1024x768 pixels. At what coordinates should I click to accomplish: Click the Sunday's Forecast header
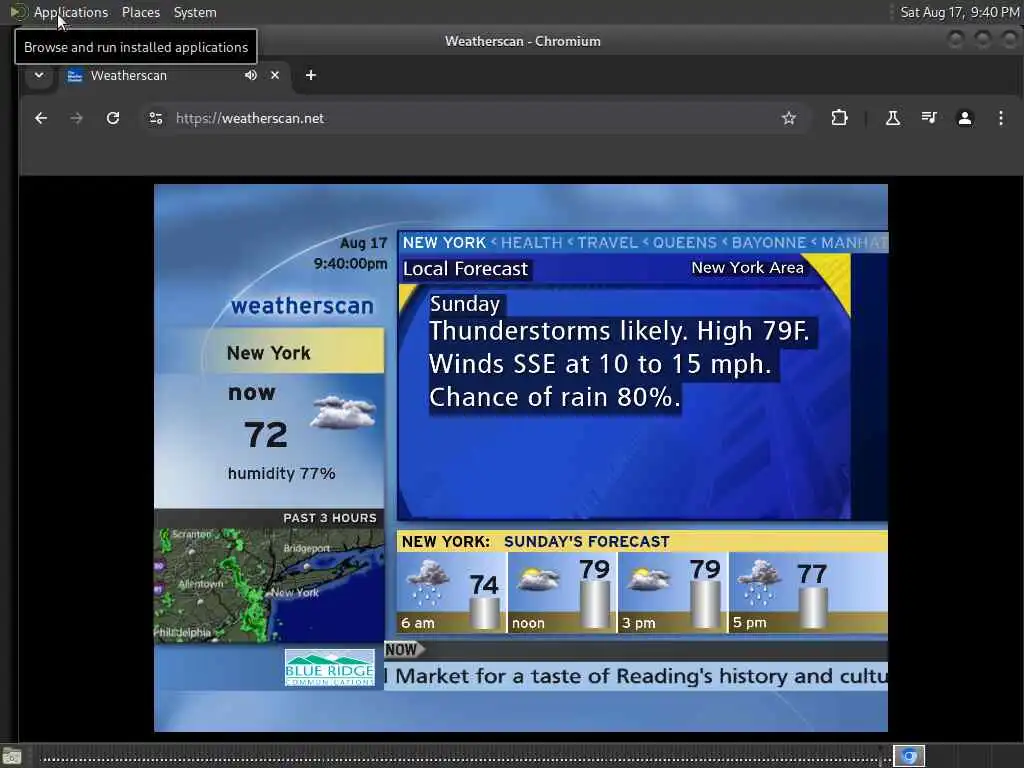pos(586,542)
